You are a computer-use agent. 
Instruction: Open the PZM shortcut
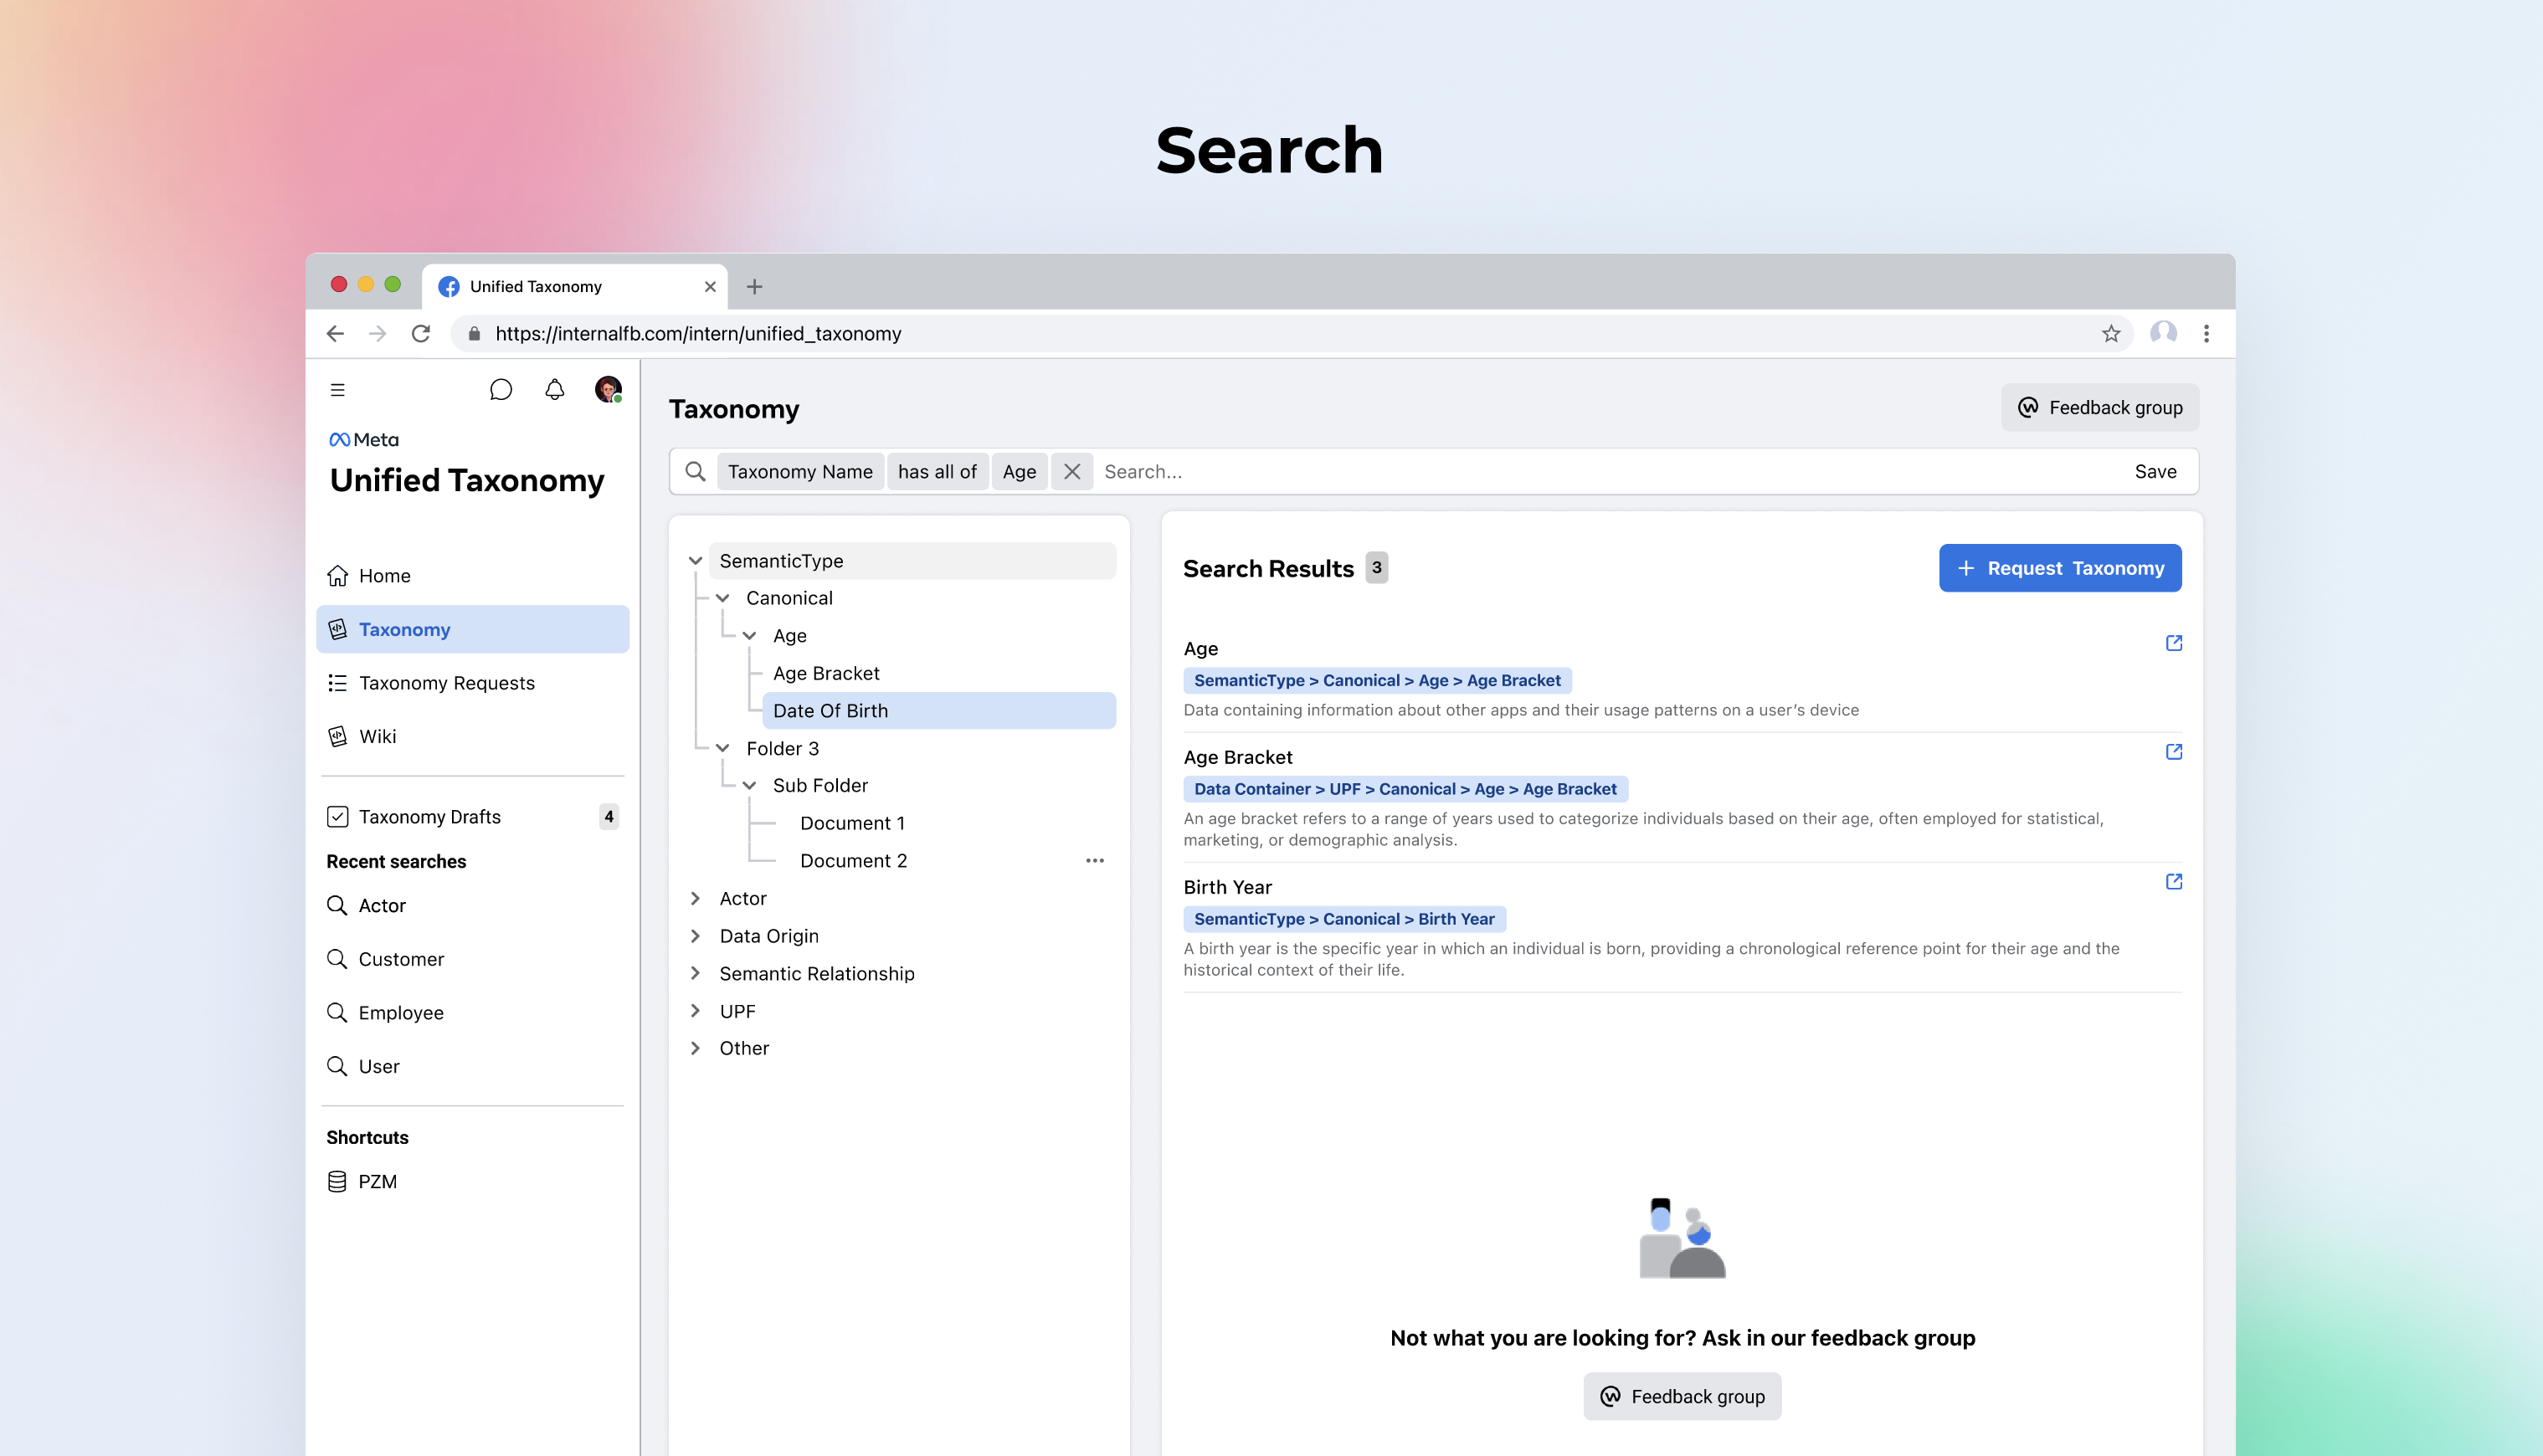pos(472,1182)
